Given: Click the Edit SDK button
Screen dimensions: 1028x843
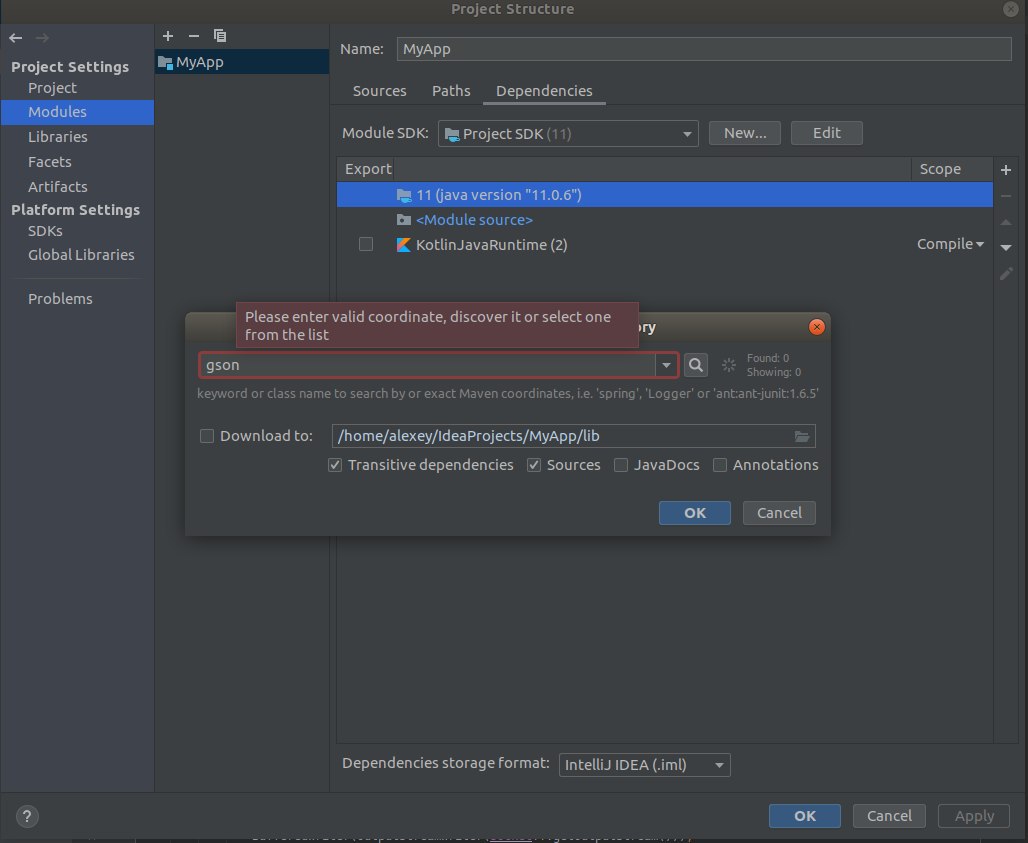Looking at the screenshot, I should tap(827, 133).
